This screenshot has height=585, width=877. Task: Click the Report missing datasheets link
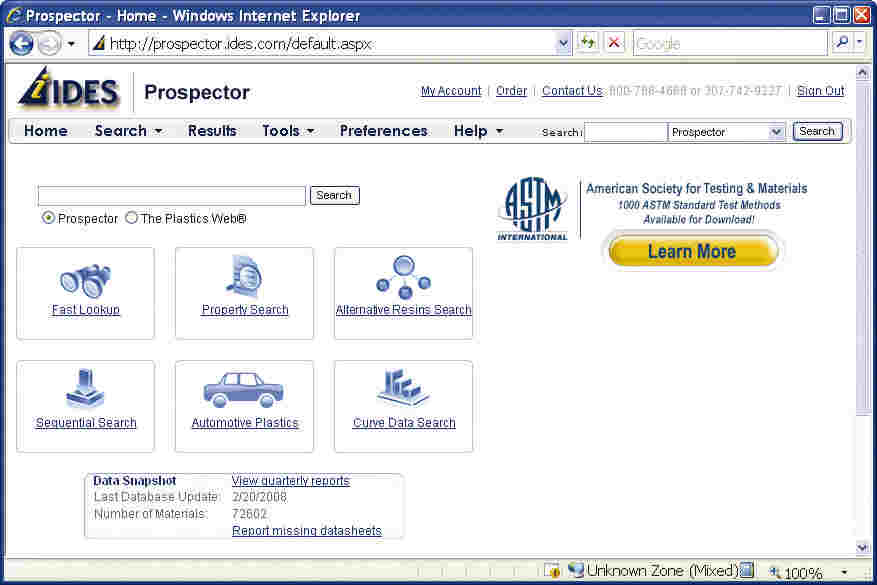tap(307, 531)
